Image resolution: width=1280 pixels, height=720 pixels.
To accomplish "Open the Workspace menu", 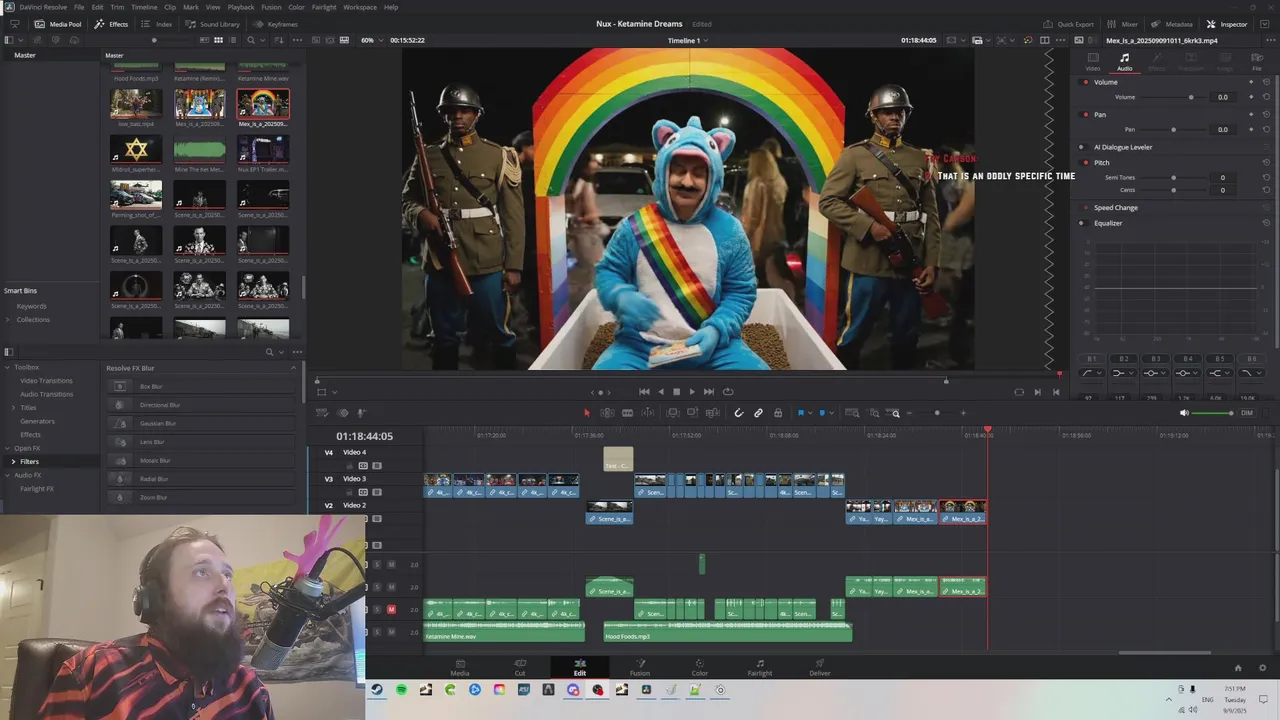I will pos(360,7).
